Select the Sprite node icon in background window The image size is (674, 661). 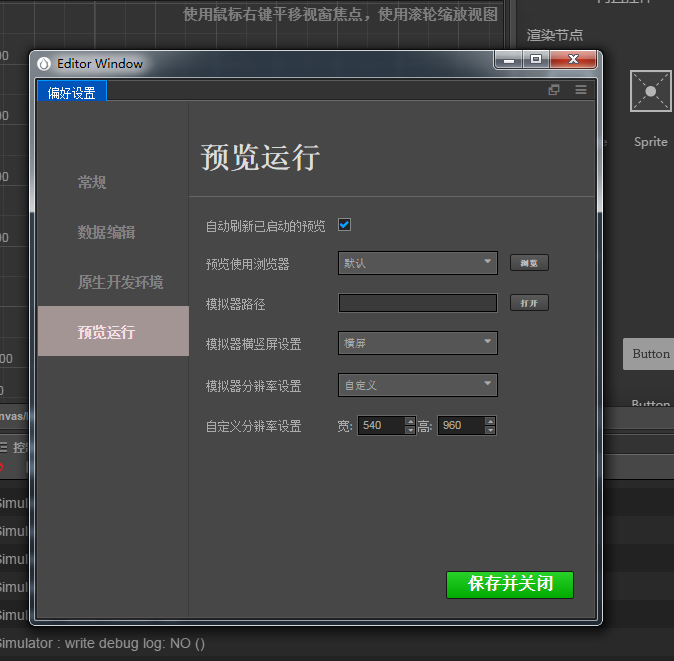click(x=650, y=91)
